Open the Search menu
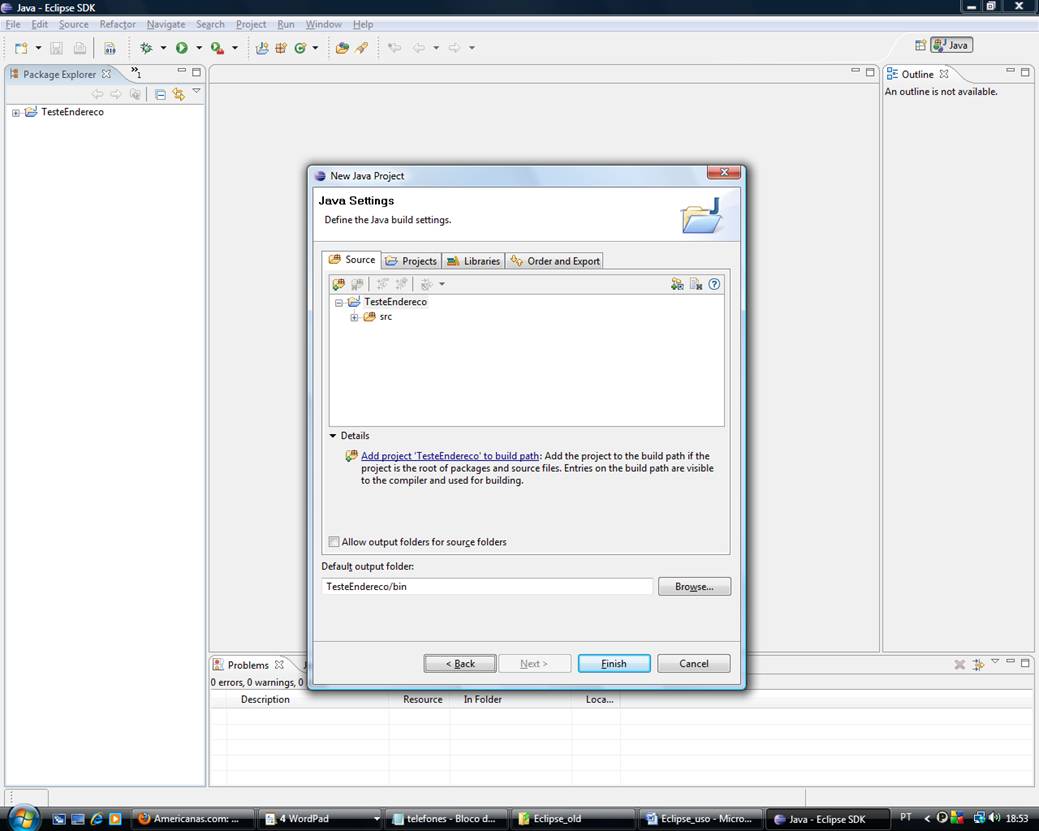1039x831 pixels. [x=210, y=25]
